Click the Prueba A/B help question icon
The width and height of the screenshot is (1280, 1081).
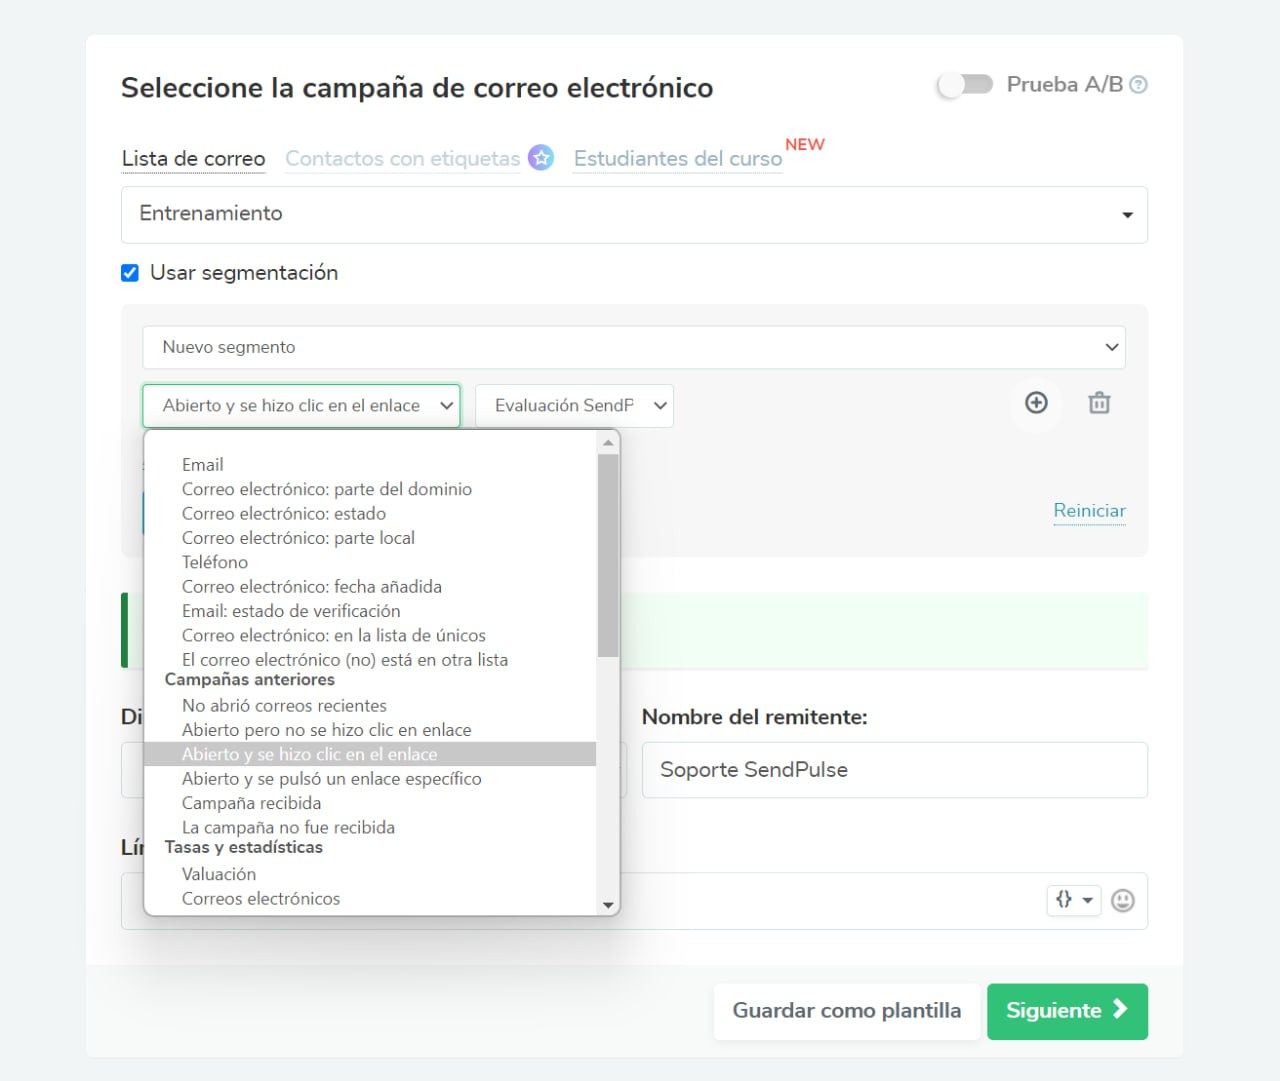pos(1138,85)
